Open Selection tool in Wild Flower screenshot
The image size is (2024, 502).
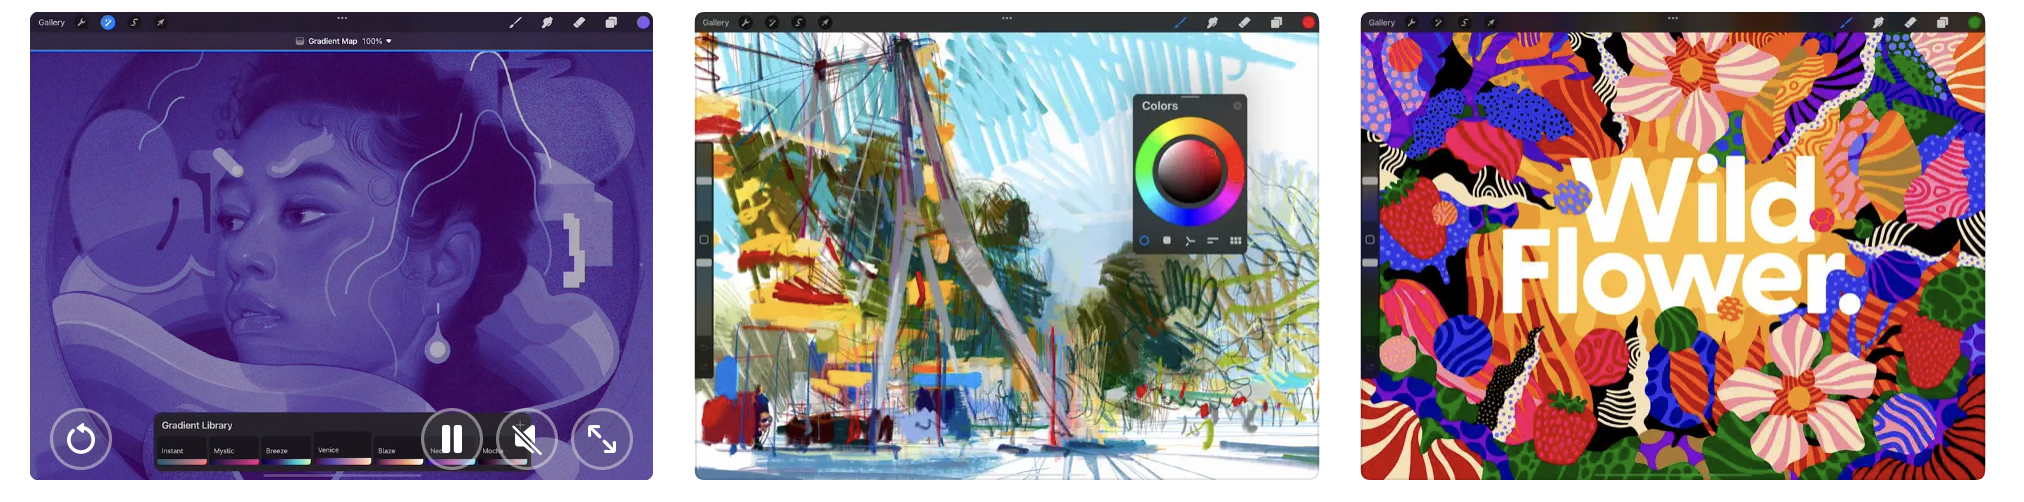point(1464,22)
